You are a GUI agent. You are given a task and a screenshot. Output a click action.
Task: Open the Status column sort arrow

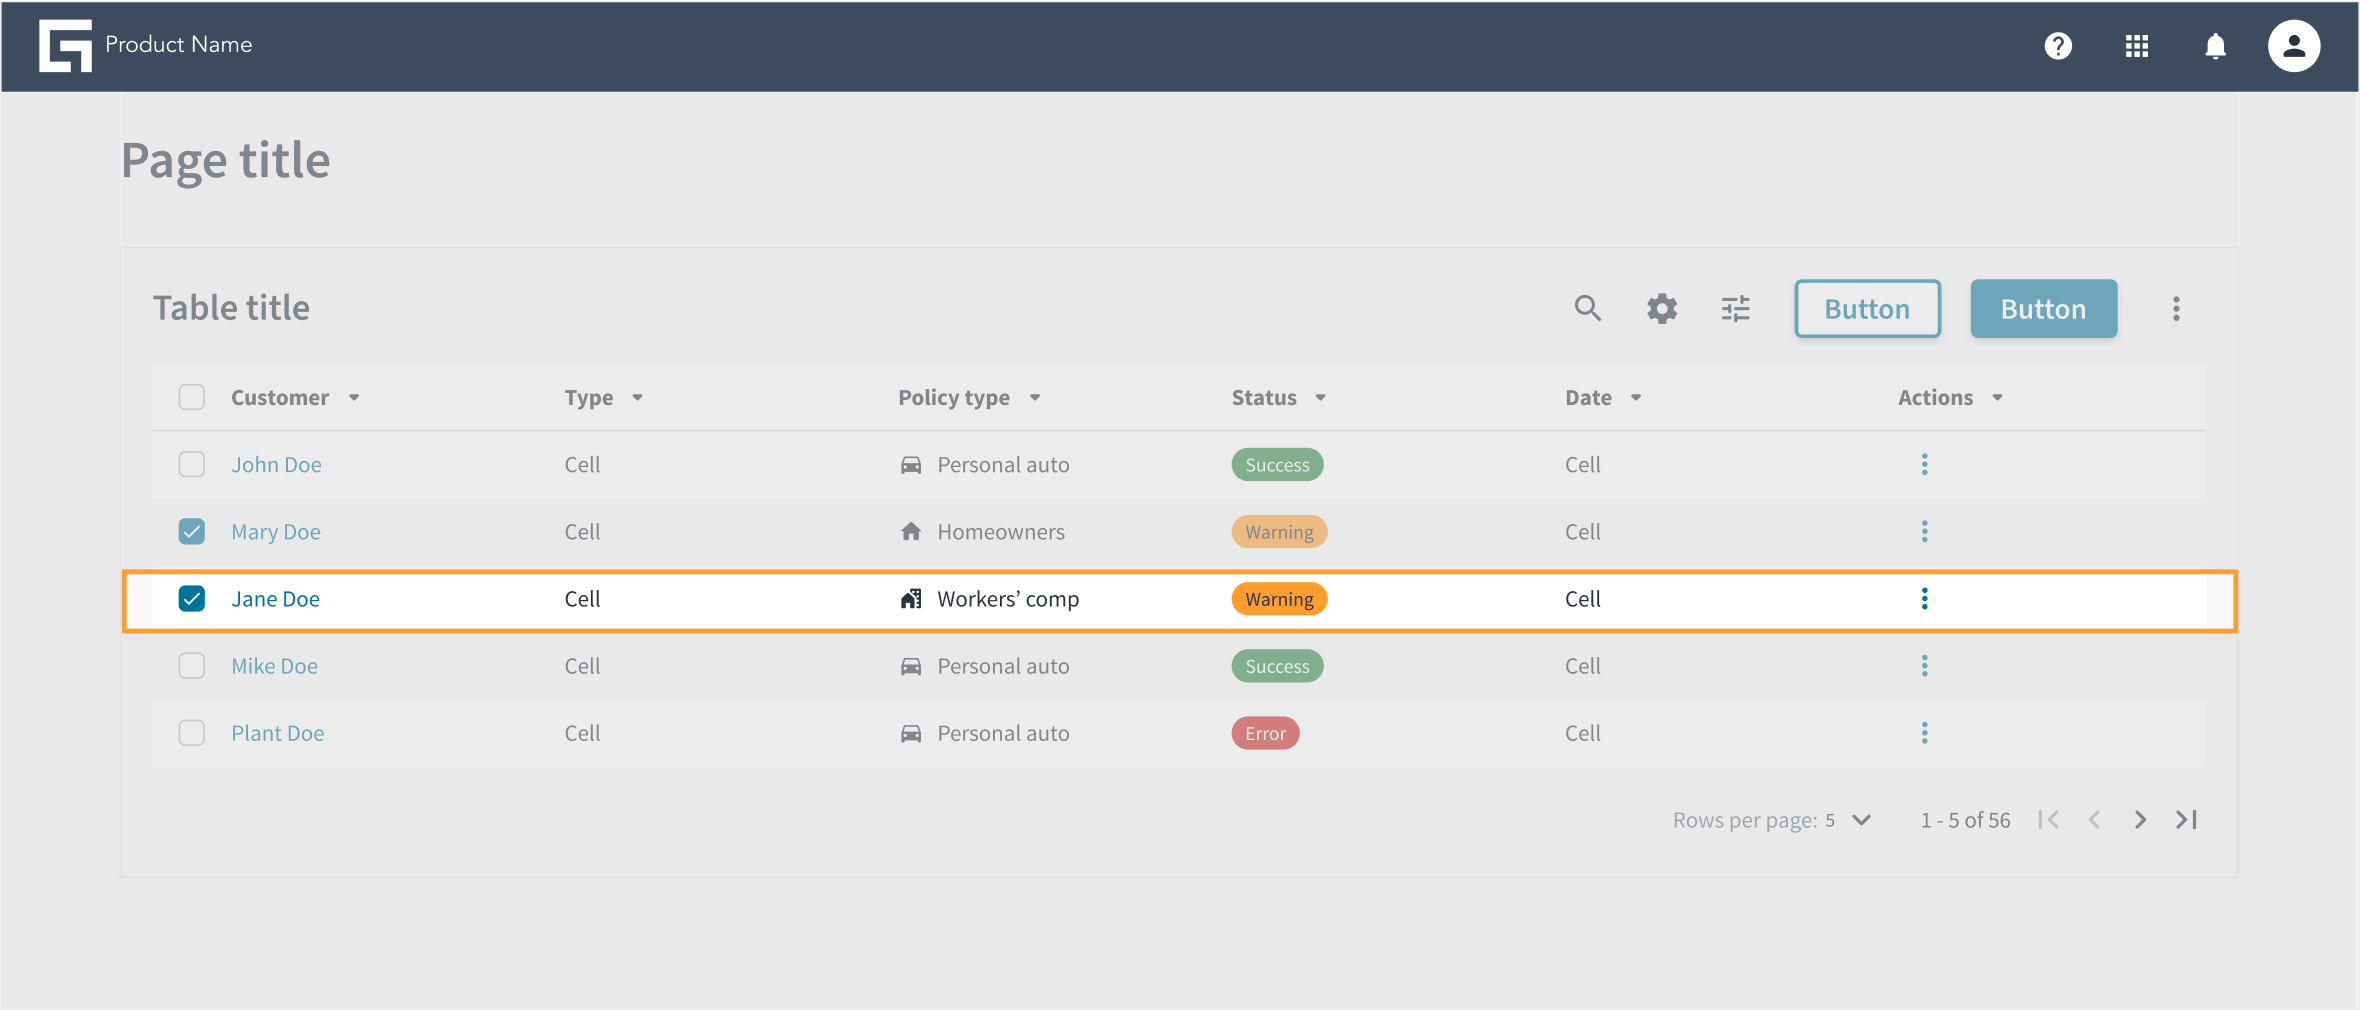[1320, 398]
